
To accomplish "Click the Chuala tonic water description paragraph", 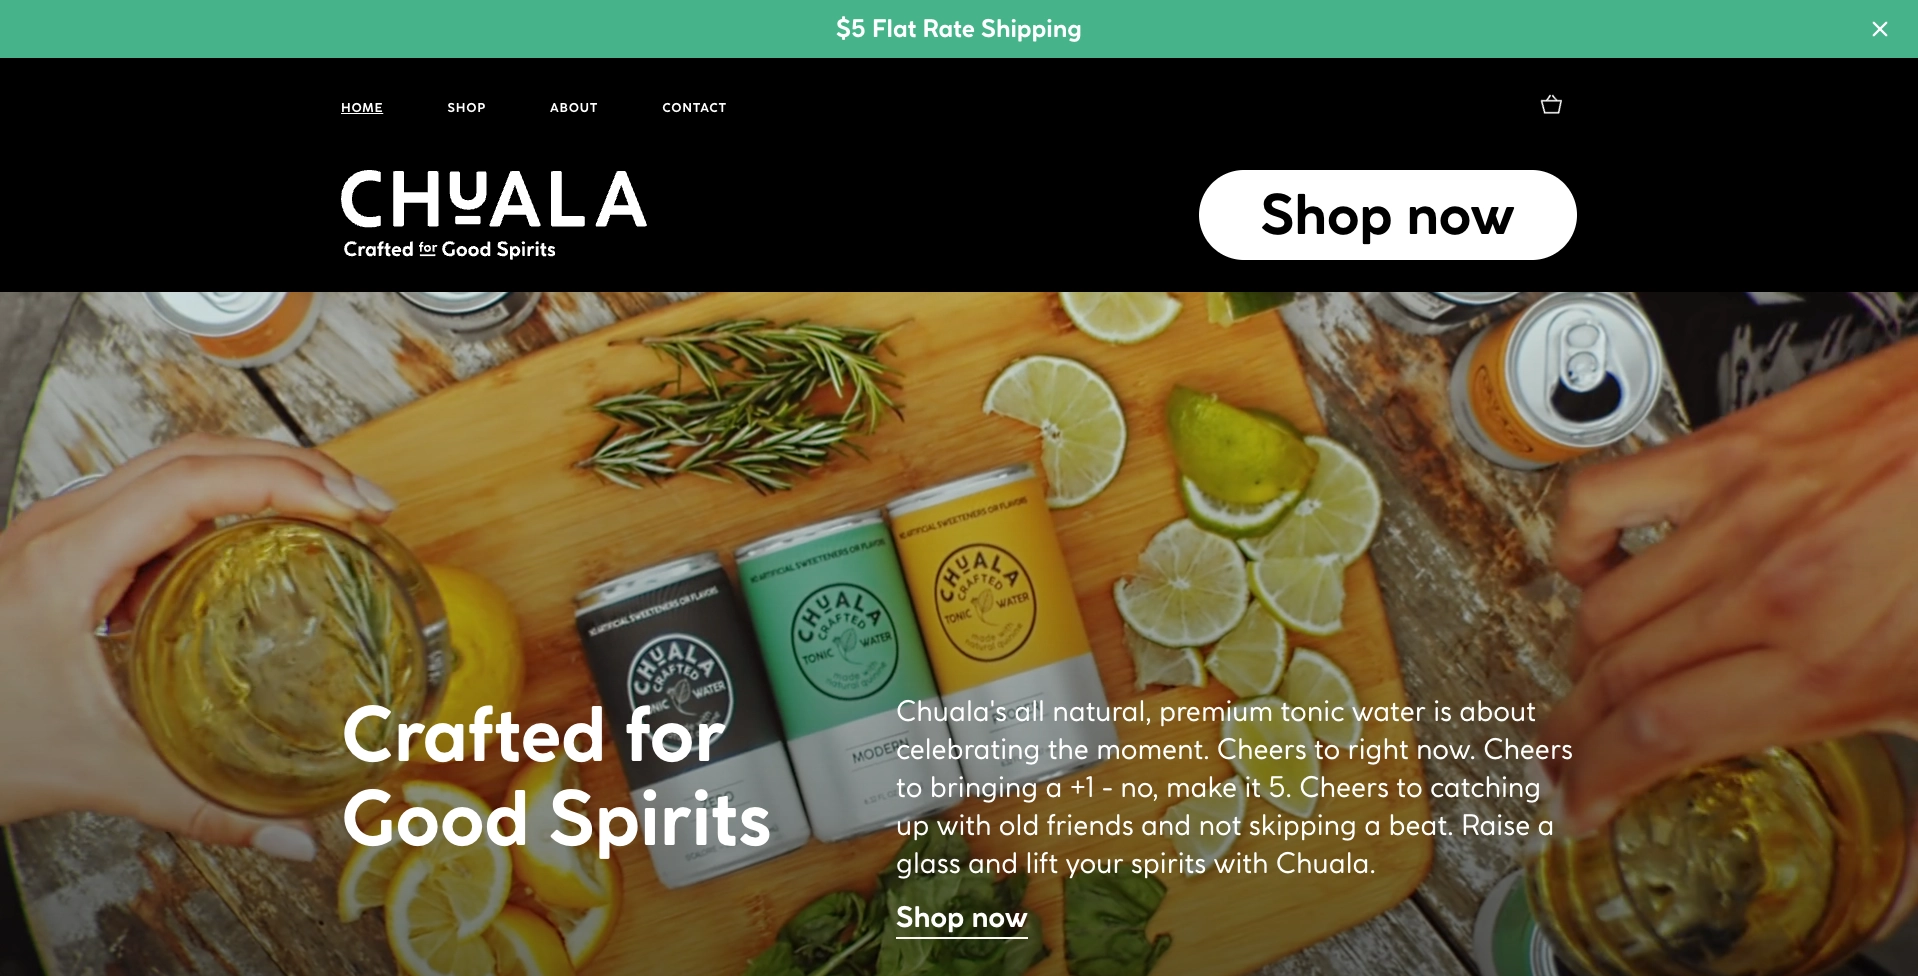I will point(1234,788).
